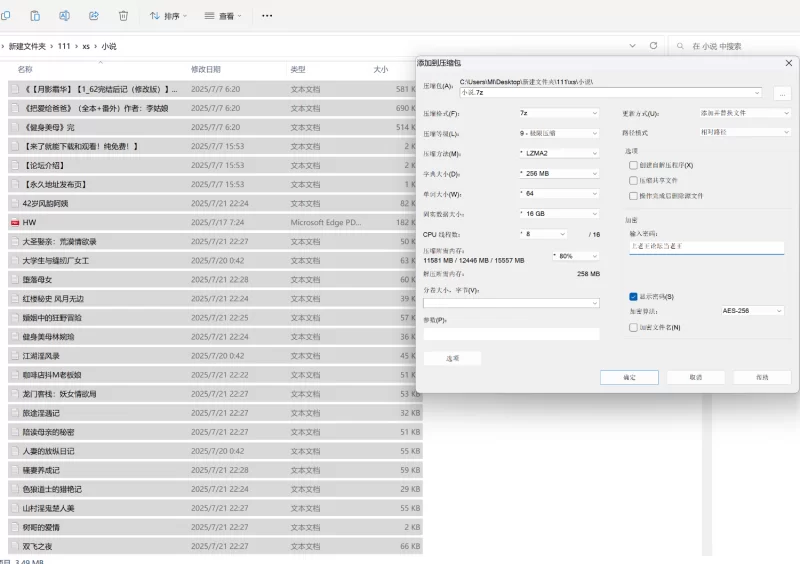Open 分卷大小 dropdown box

pos(511,303)
